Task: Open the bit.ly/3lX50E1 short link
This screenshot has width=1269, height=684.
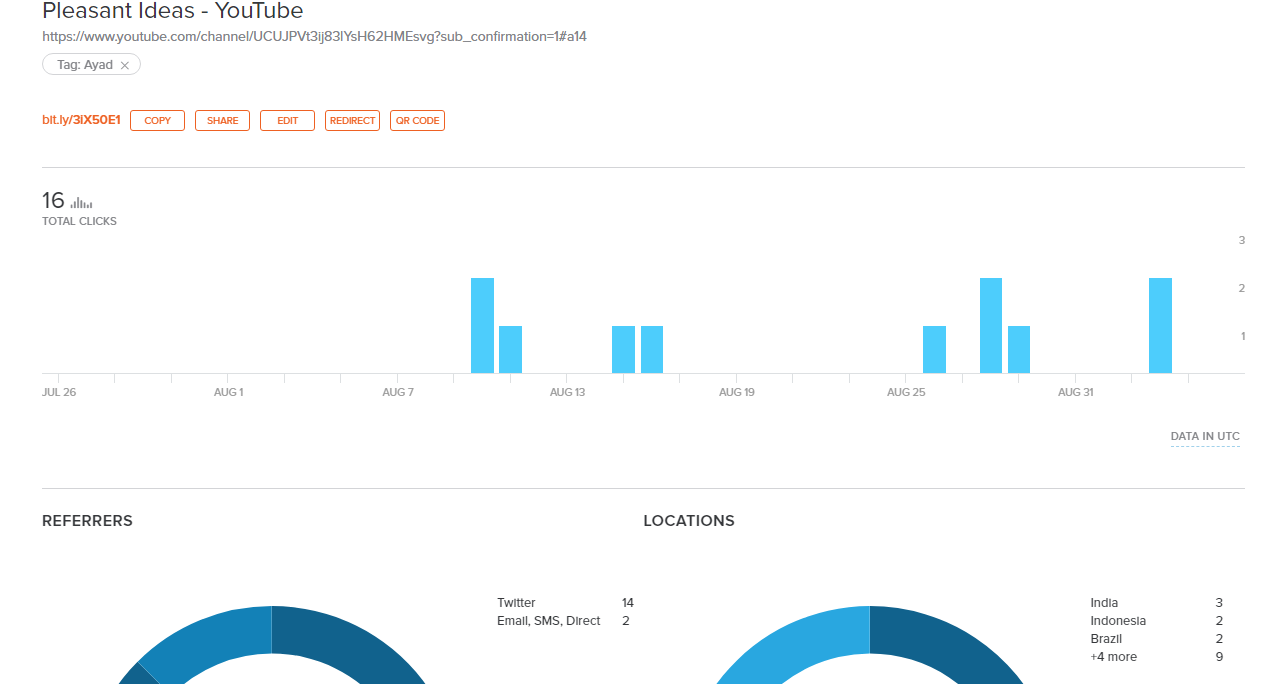Action: (81, 120)
